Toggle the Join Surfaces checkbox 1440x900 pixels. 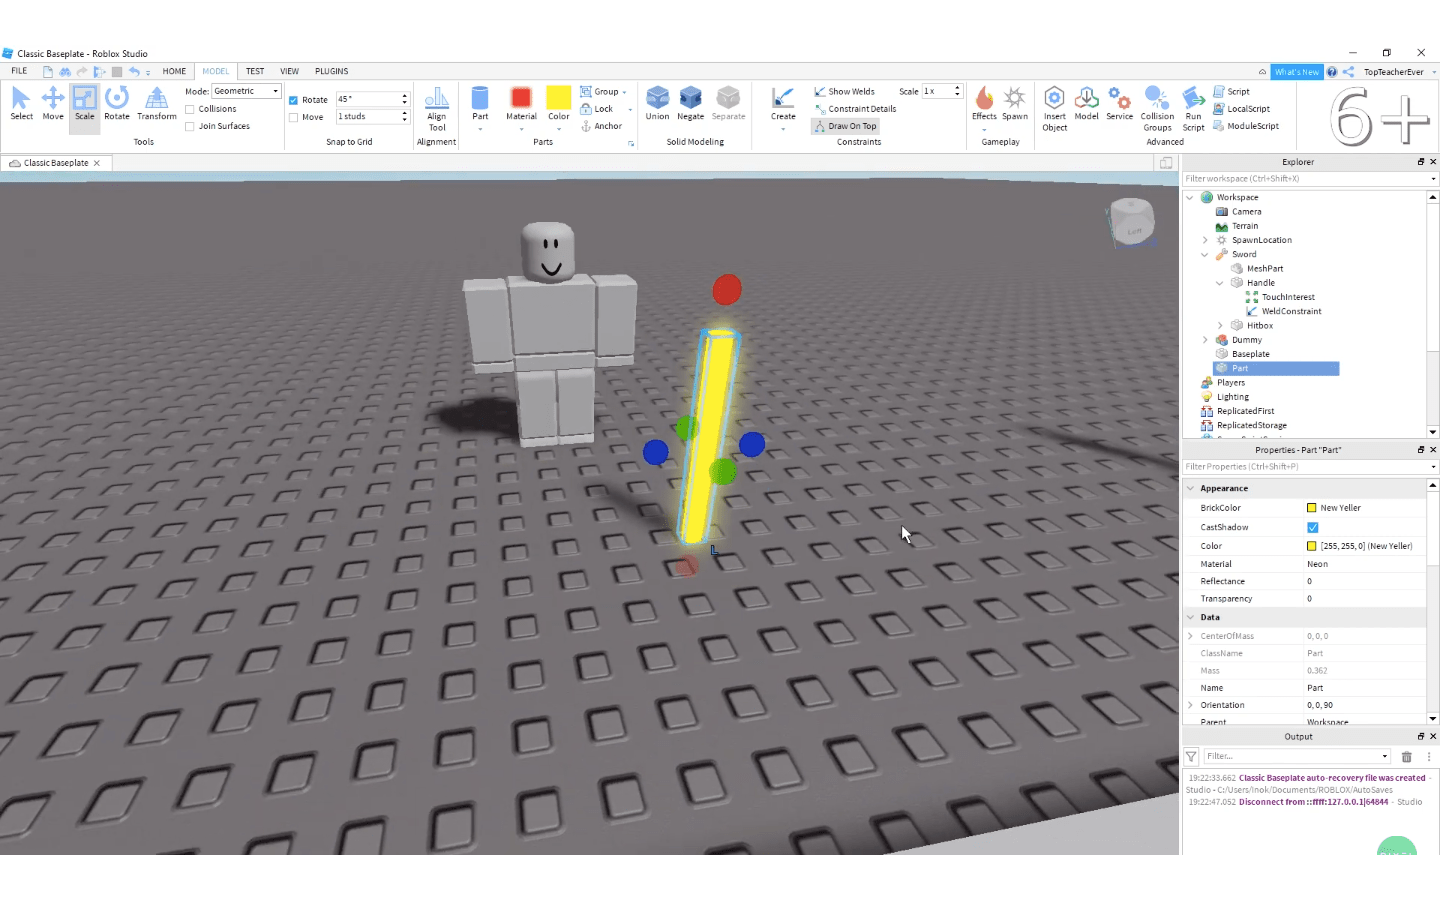tap(190, 126)
